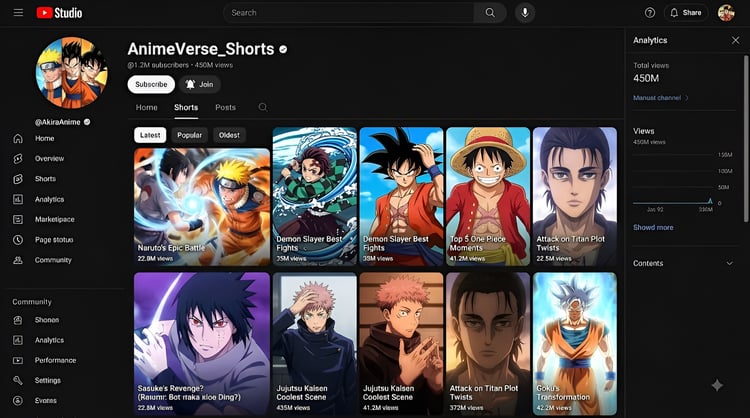Select the Oldest filter chip
The height and width of the screenshot is (418, 750).
[229, 135]
